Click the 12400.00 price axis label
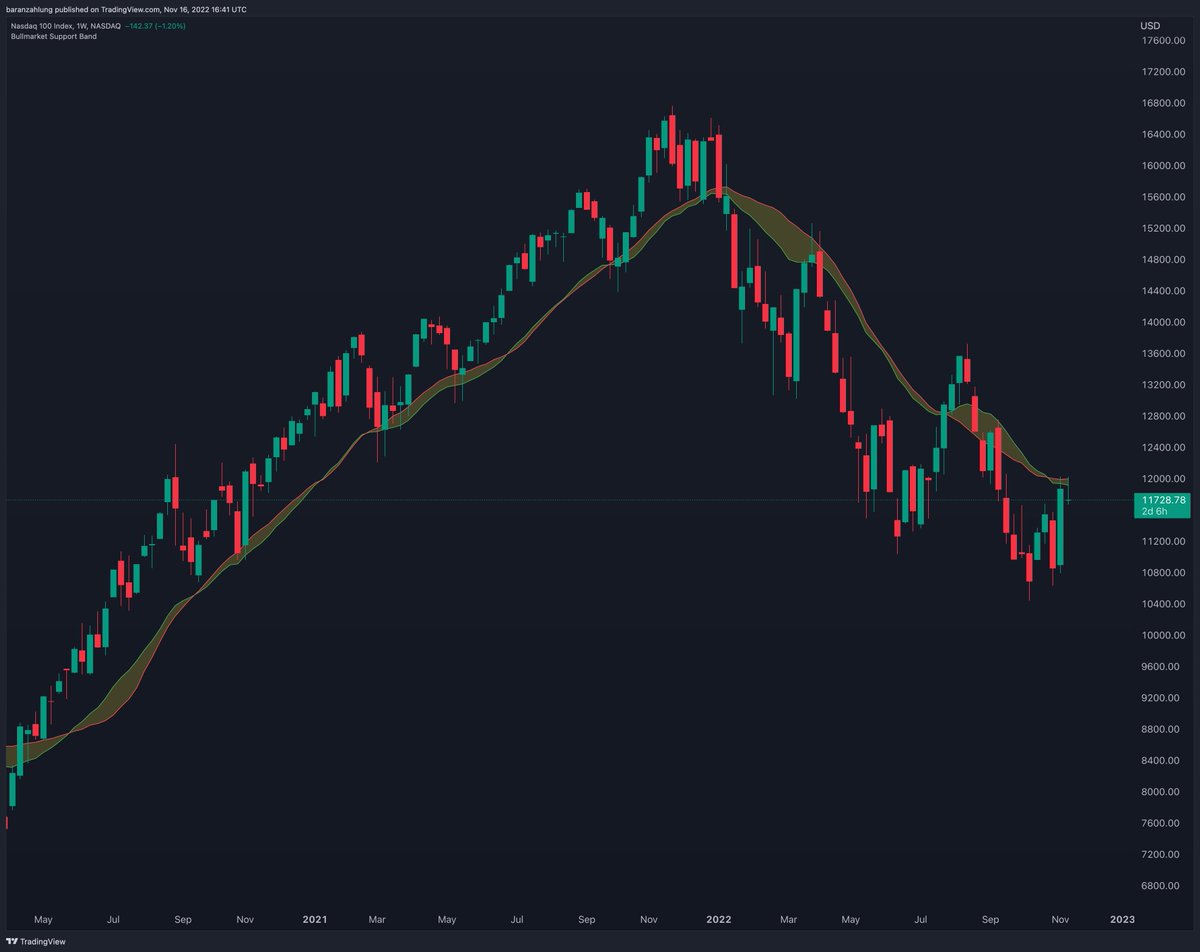The width and height of the screenshot is (1200, 952). [1165, 448]
